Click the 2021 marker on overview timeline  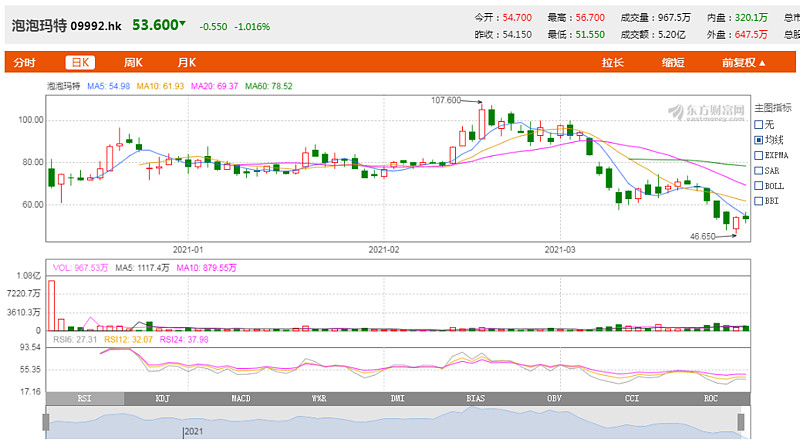coord(193,432)
